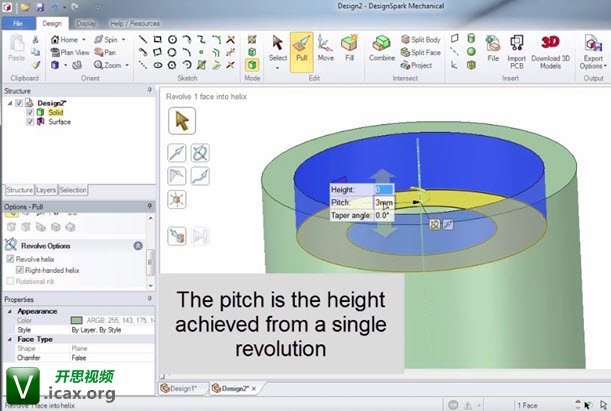Image resolution: width=611 pixels, height=411 pixels.
Task: Insert a sphere primitive
Action: (x=471, y=51)
